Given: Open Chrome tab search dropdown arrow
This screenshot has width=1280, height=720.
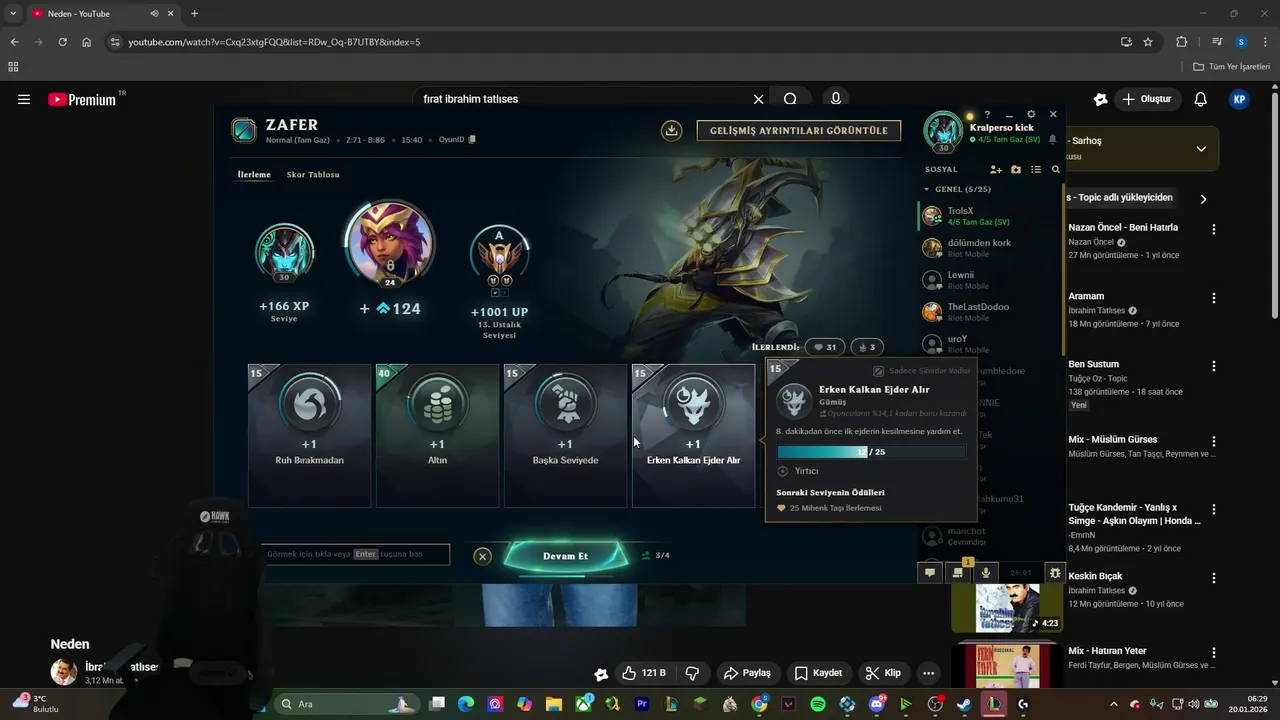Looking at the screenshot, I should pyautogui.click(x=13, y=14).
